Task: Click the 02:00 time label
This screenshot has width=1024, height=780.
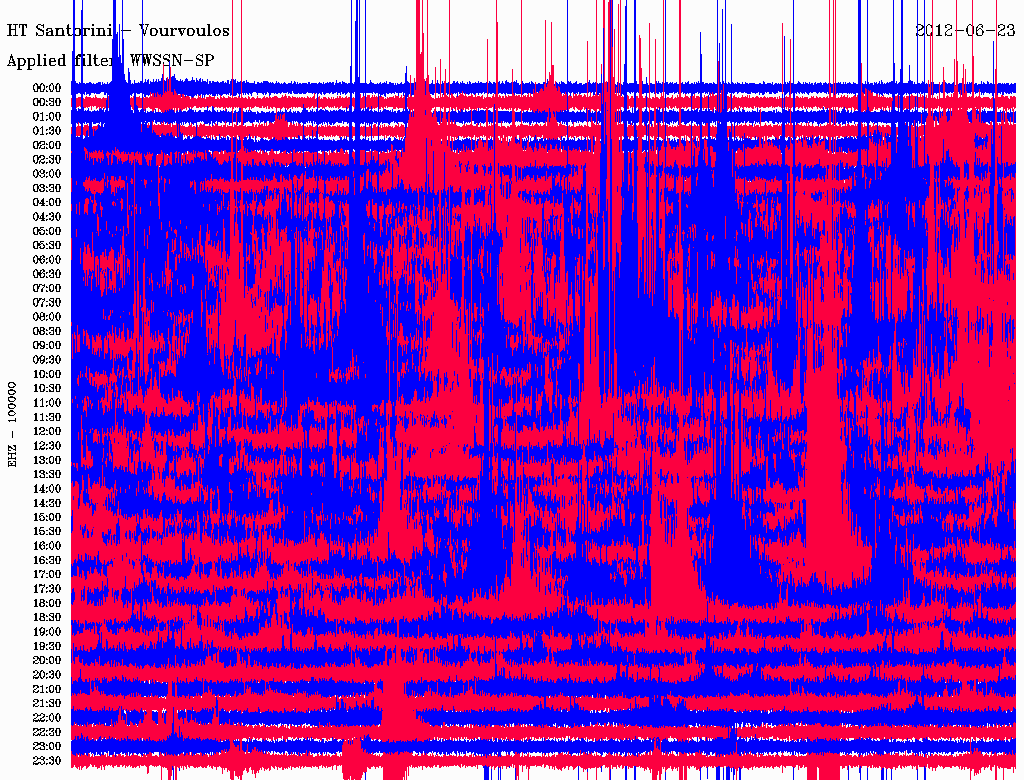Action: 47,145
